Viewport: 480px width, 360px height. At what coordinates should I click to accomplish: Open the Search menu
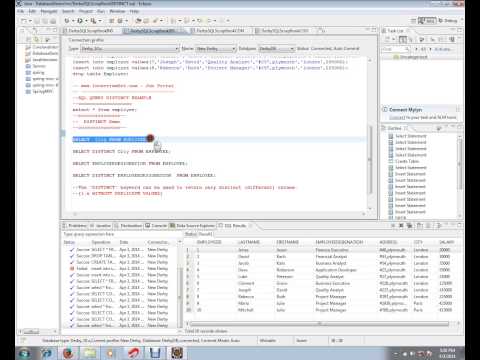coord(68,11)
